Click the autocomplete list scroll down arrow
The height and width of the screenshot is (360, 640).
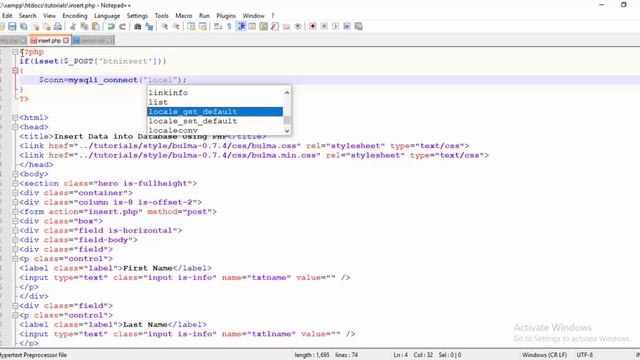click(x=287, y=131)
